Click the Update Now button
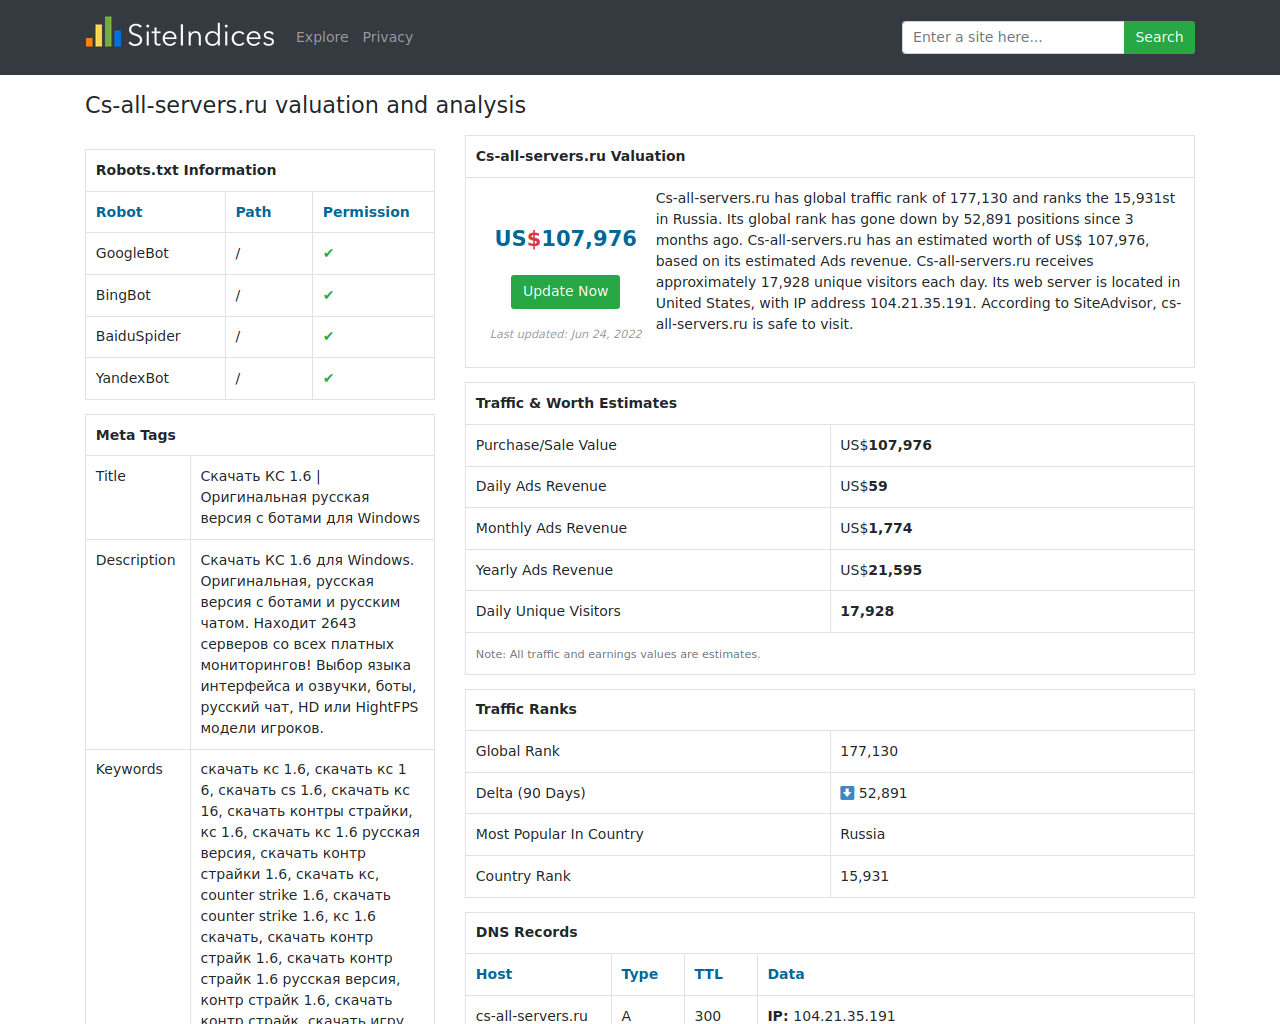 point(565,291)
